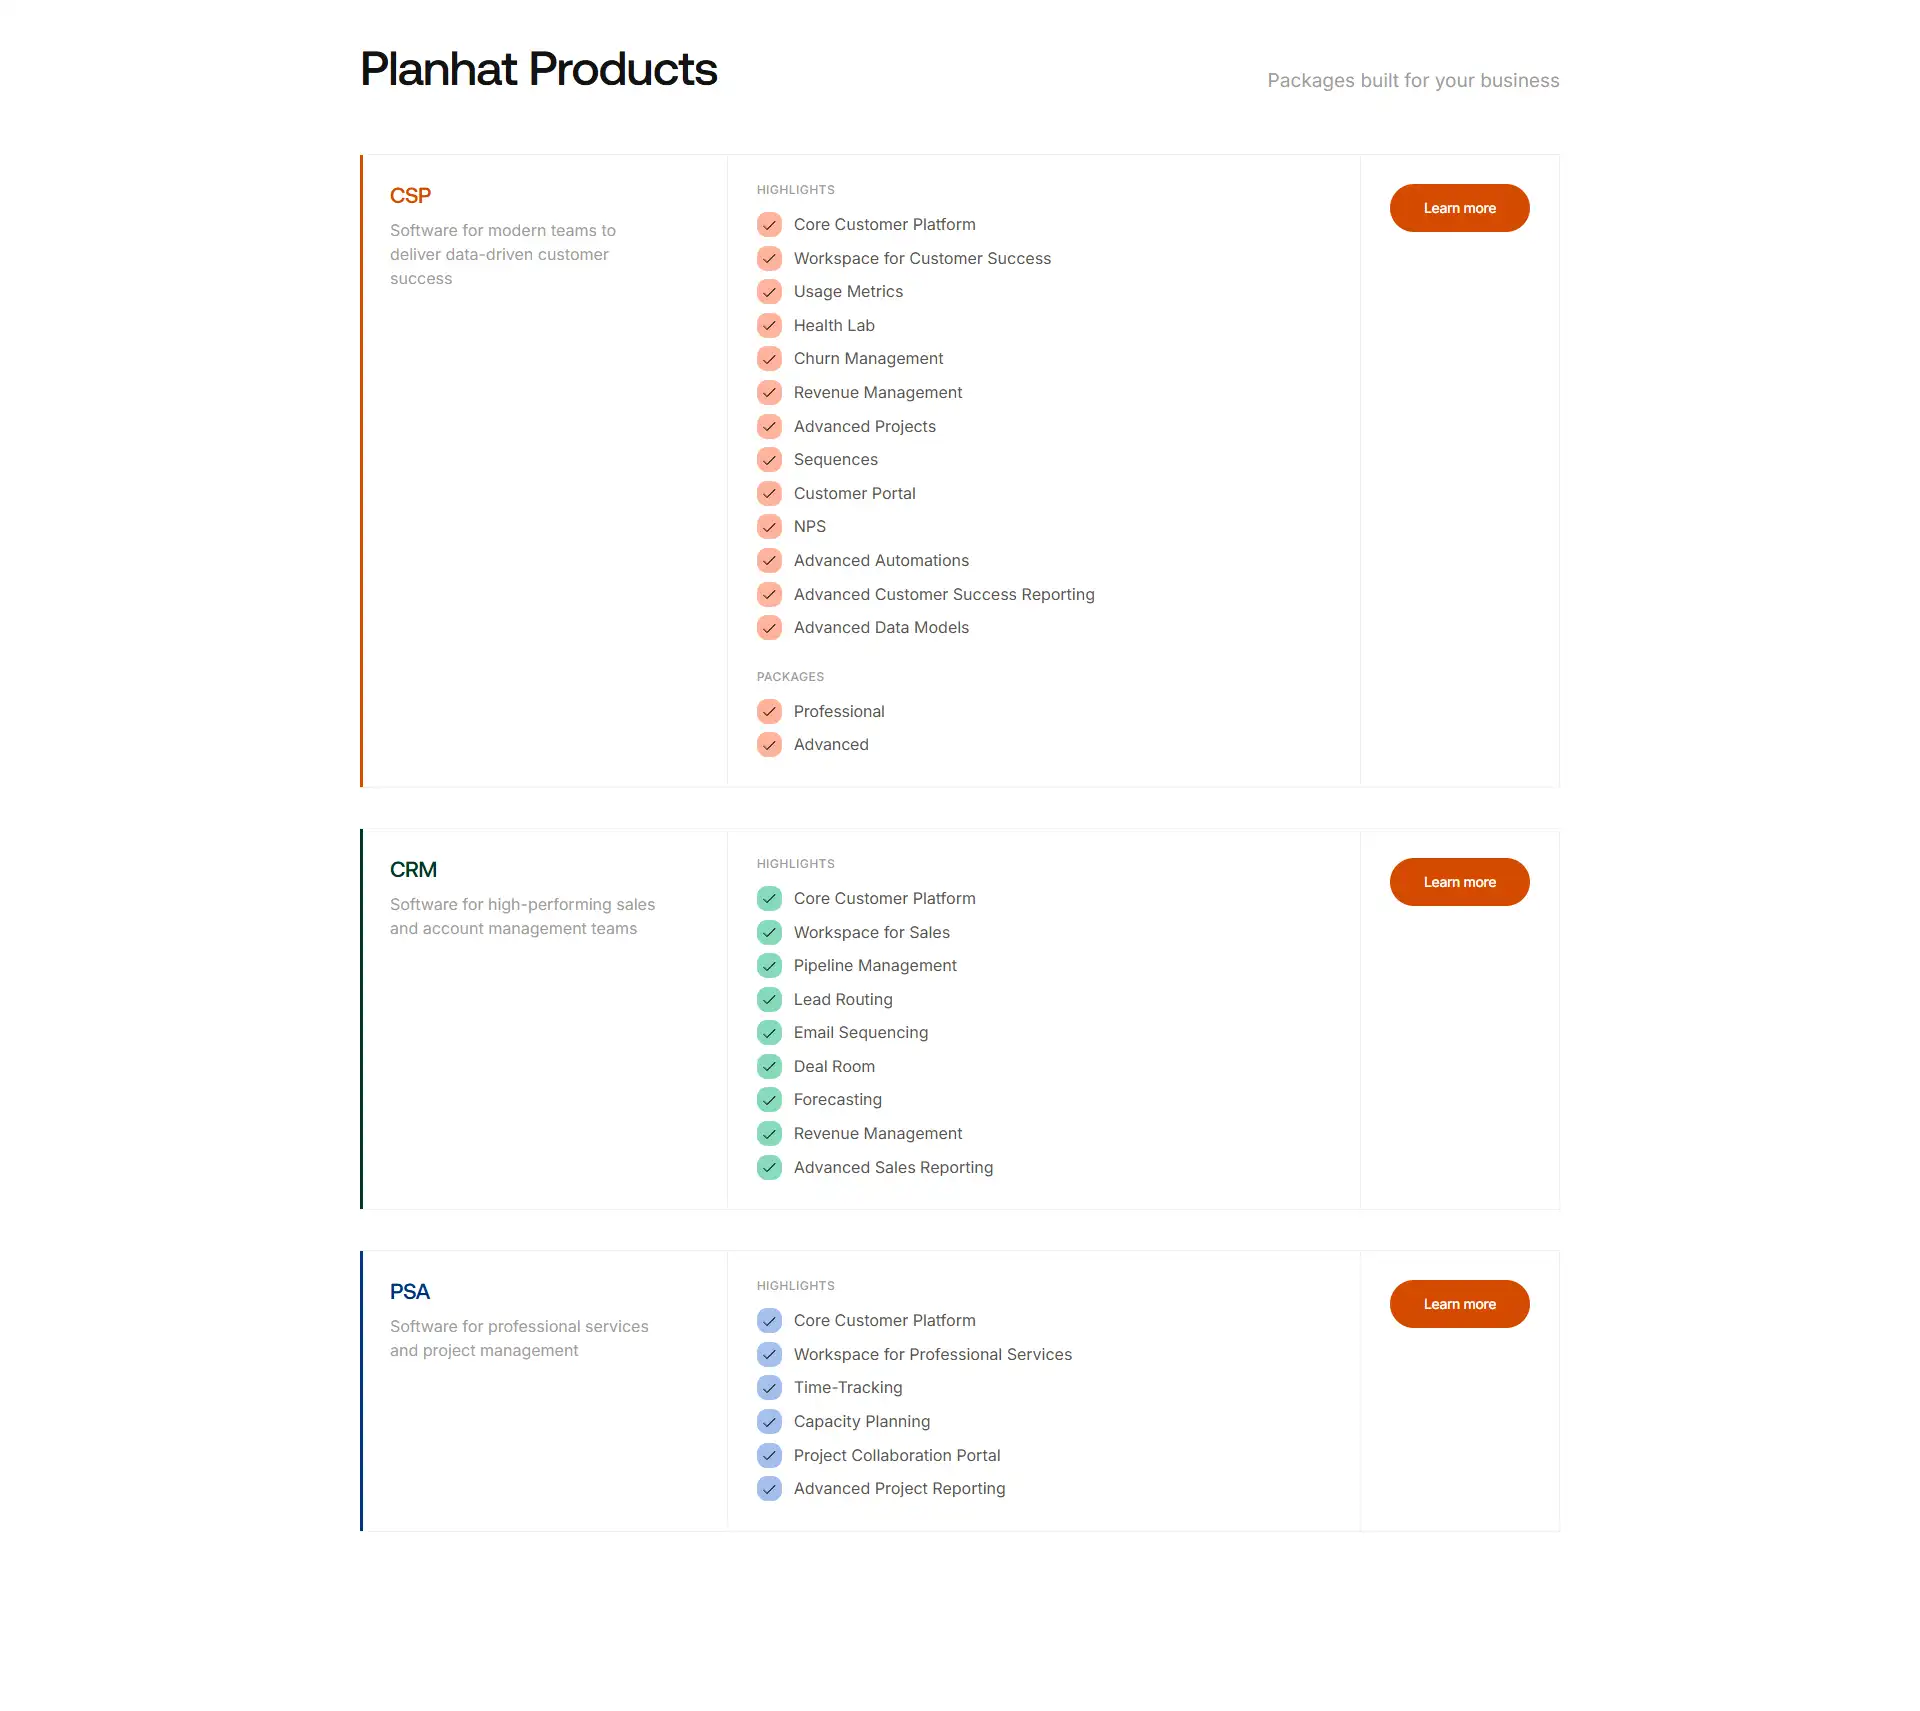Open Learn more for the PSA product
1920x1711 pixels.
[1459, 1304]
